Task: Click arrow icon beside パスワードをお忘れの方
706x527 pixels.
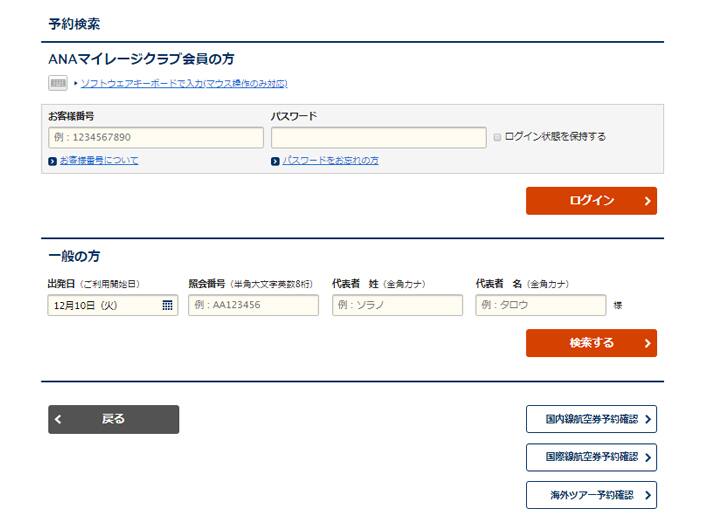Action: [x=275, y=161]
